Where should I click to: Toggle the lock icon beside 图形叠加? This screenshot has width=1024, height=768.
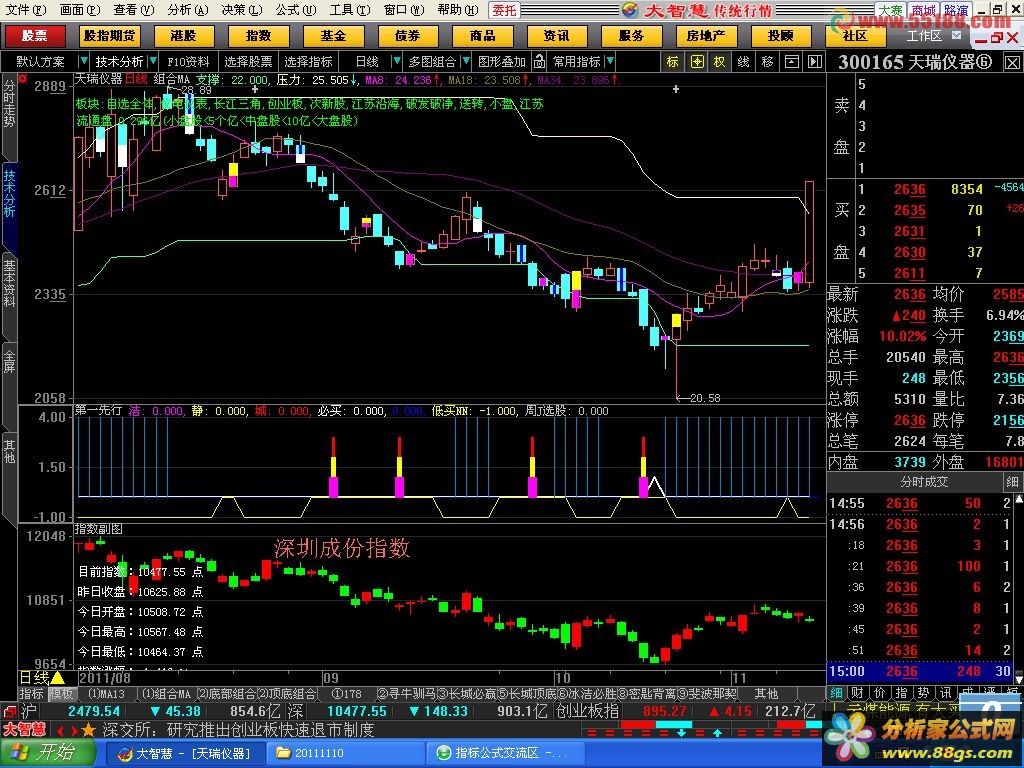[x=539, y=62]
